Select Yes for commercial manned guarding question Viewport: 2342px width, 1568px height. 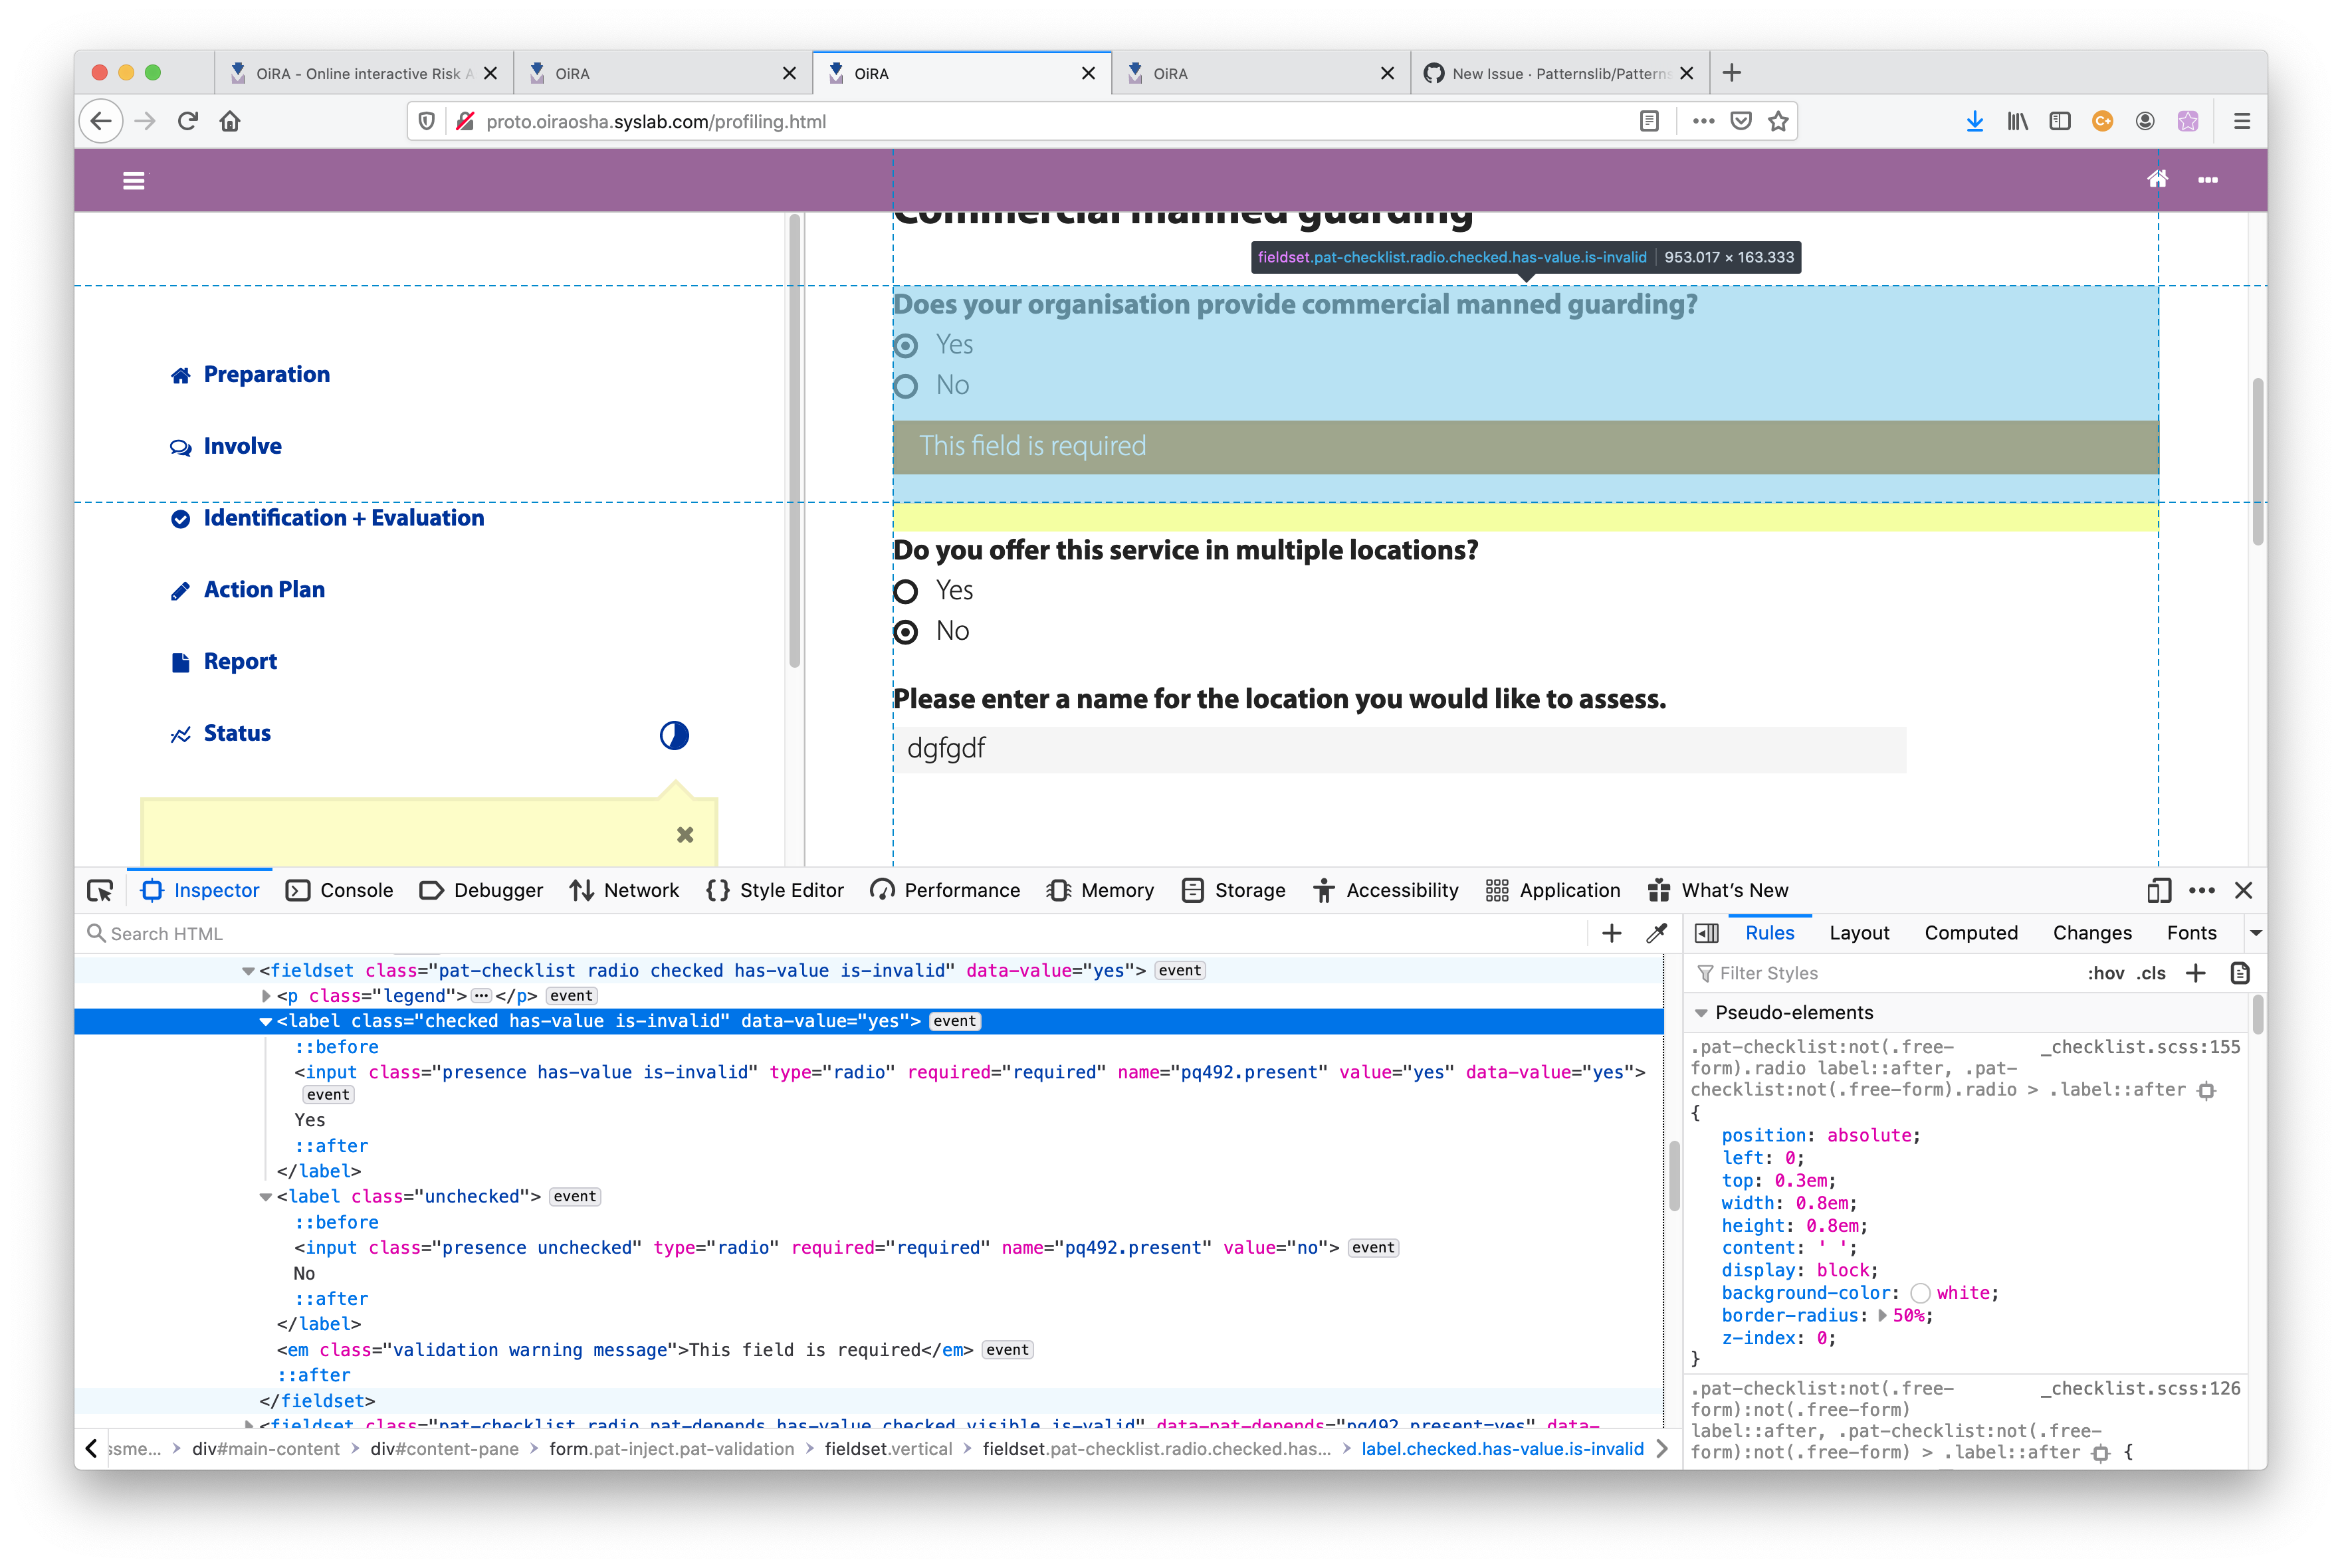906,345
